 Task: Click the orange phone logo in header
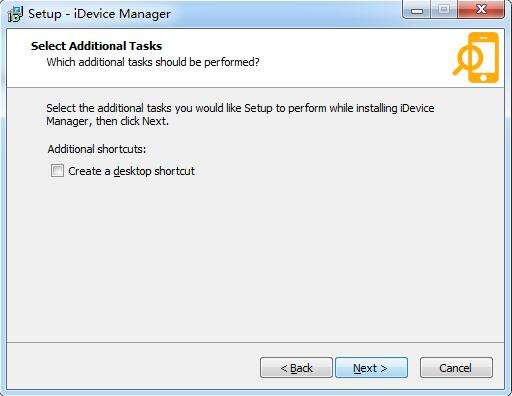pyautogui.click(x=476, y=57)
